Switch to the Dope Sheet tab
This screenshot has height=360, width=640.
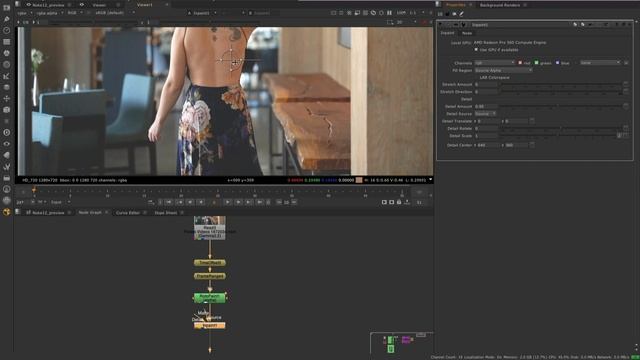coord(165,213)
